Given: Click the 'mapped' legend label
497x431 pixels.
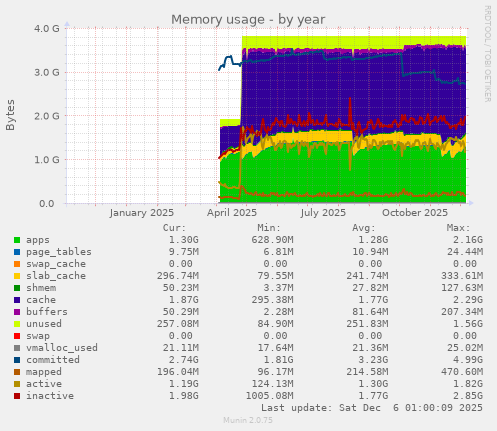Looking at the screenshot, I should click(44, 372).
